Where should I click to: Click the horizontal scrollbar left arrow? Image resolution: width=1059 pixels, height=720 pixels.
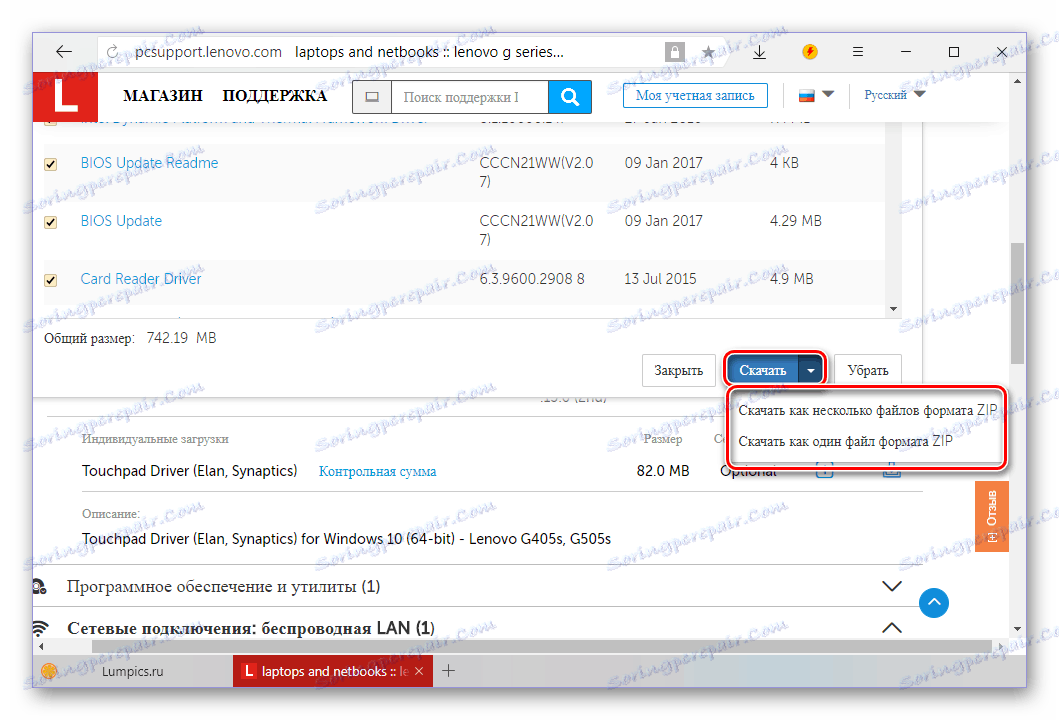[41, 646]
